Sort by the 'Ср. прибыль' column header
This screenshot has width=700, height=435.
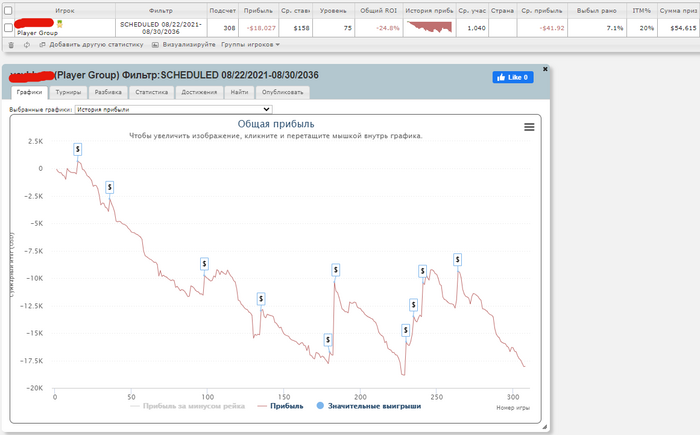point(542,10)
